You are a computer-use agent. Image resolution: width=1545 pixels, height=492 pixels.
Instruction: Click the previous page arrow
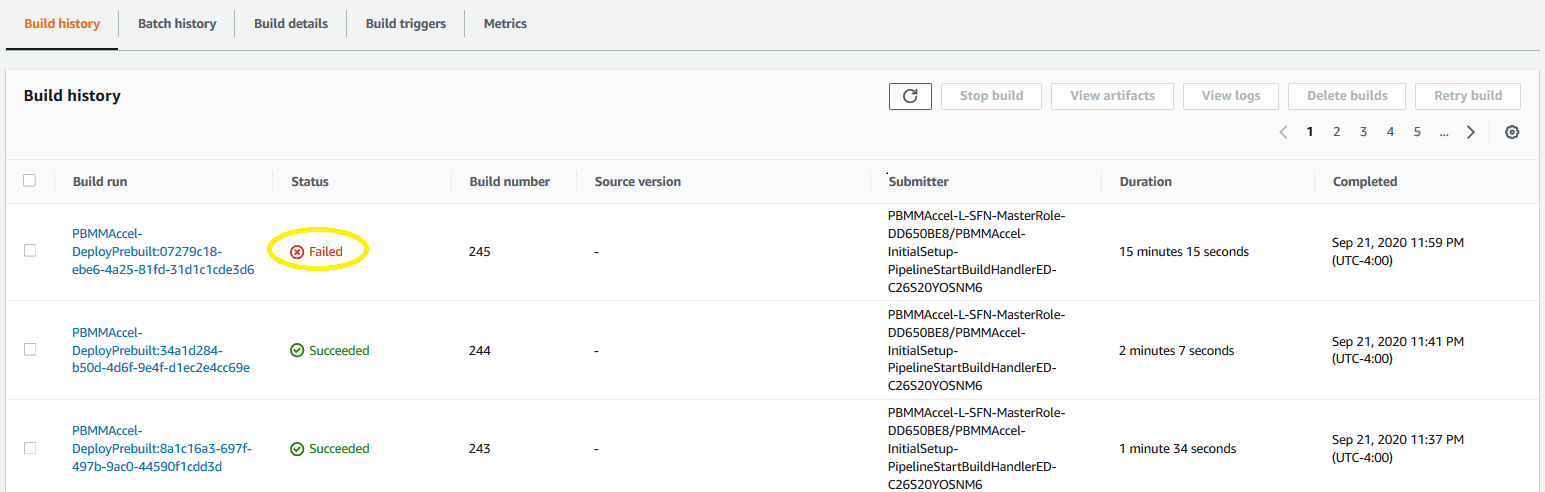(1283, 132)
